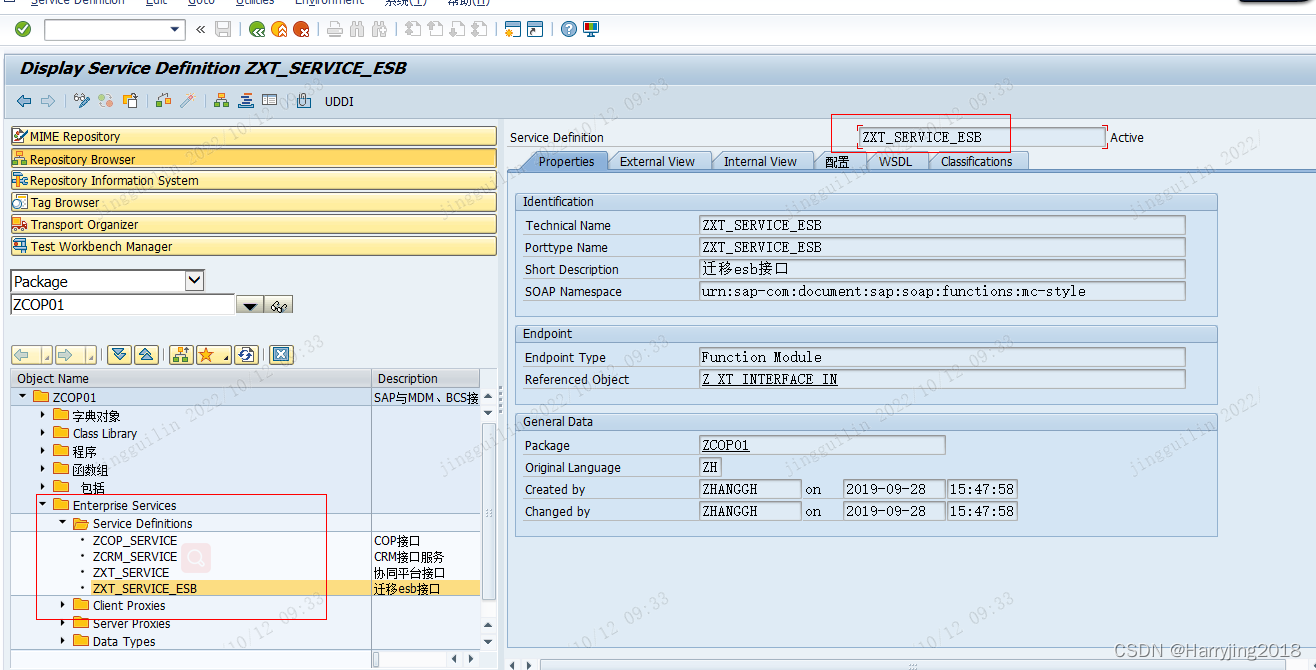
Task: Switch to the Classifications tab
Action: (x=977, y=161)
